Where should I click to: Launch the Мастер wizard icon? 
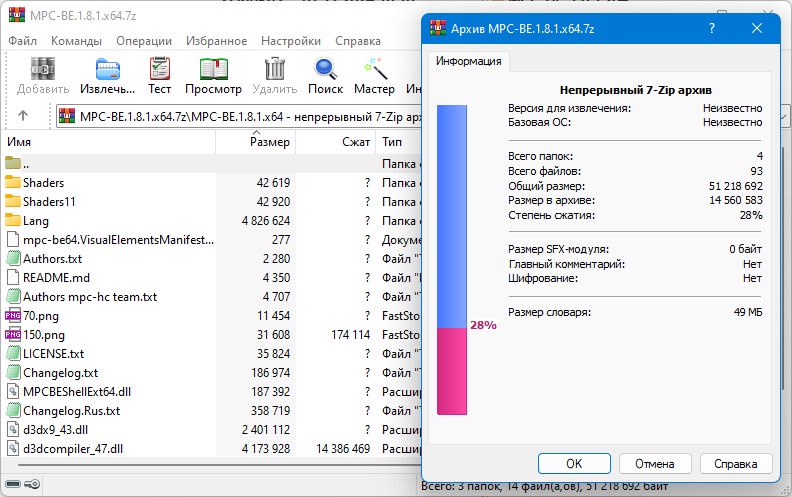(x=375, y=69)
